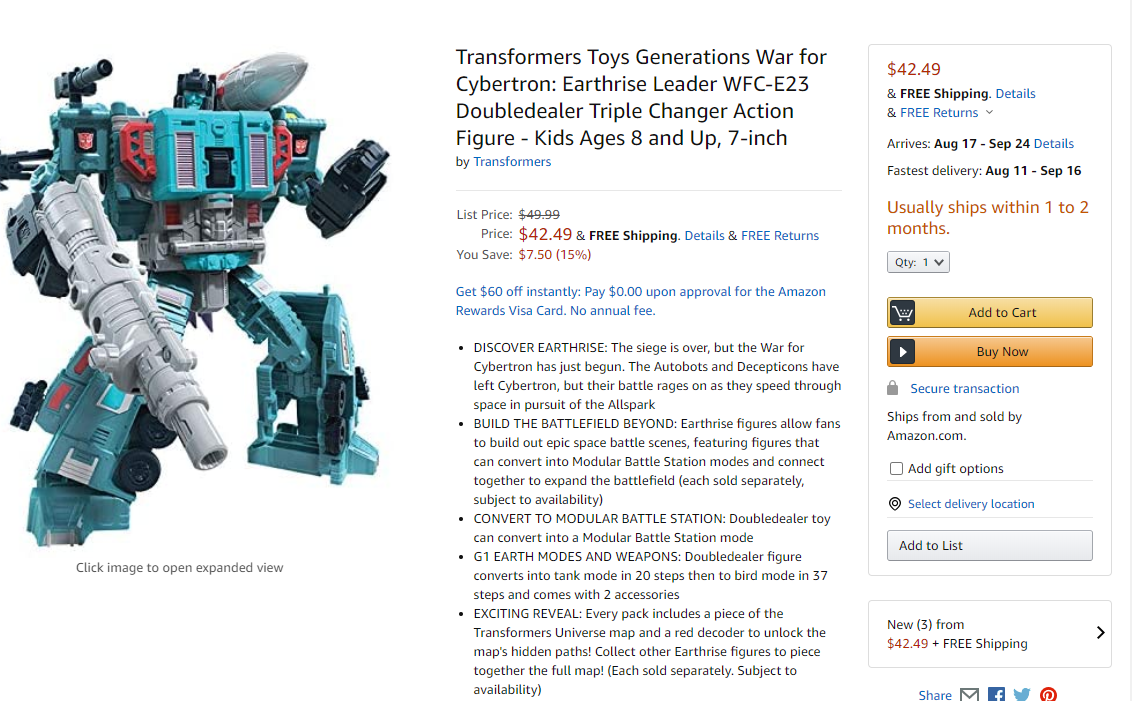
Task: Share product via email icon
Action: click(x=969, y=695)
